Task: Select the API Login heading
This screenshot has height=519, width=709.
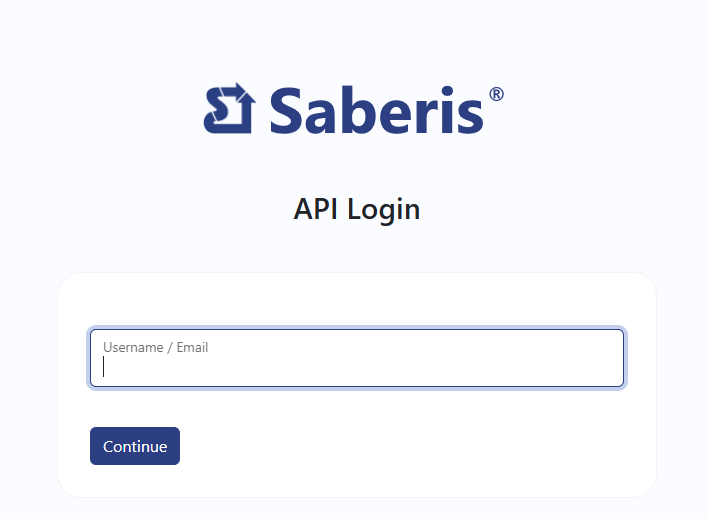Action: (x=357, y=209)
